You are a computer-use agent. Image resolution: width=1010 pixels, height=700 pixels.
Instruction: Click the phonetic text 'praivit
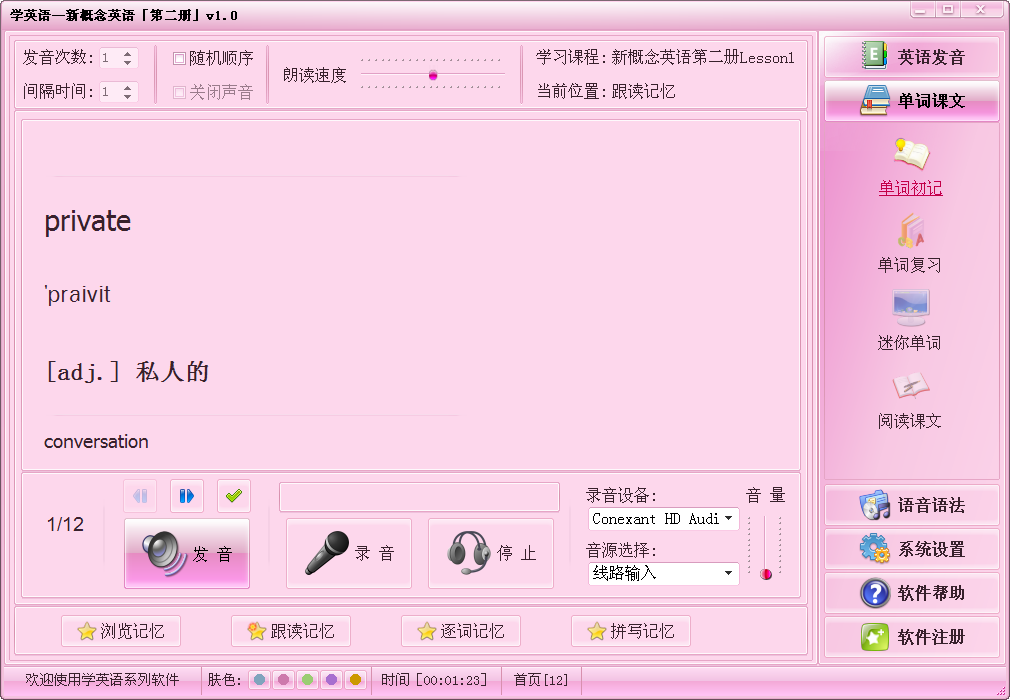77,295
